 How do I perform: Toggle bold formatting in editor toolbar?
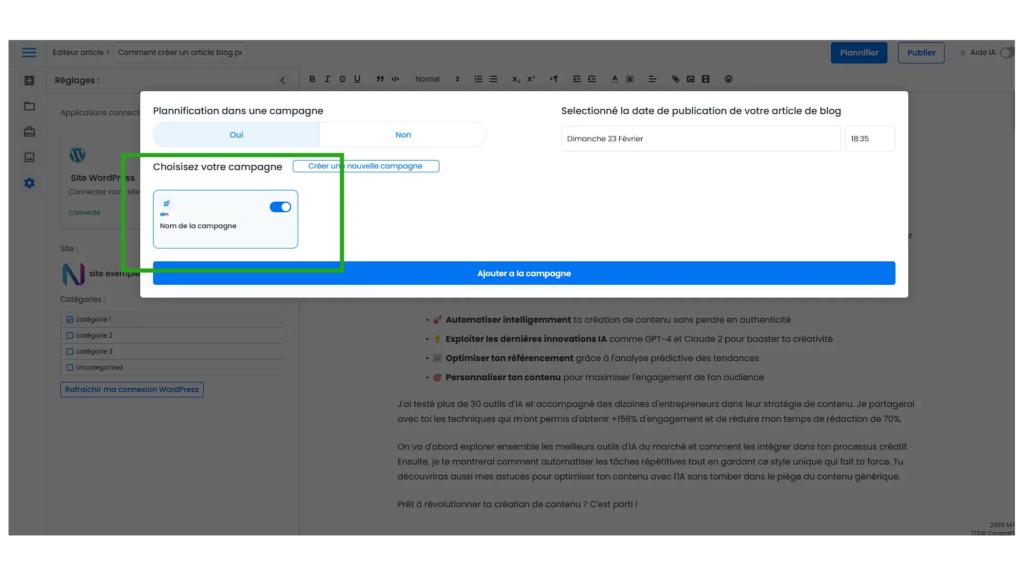(x=312, y=79)
